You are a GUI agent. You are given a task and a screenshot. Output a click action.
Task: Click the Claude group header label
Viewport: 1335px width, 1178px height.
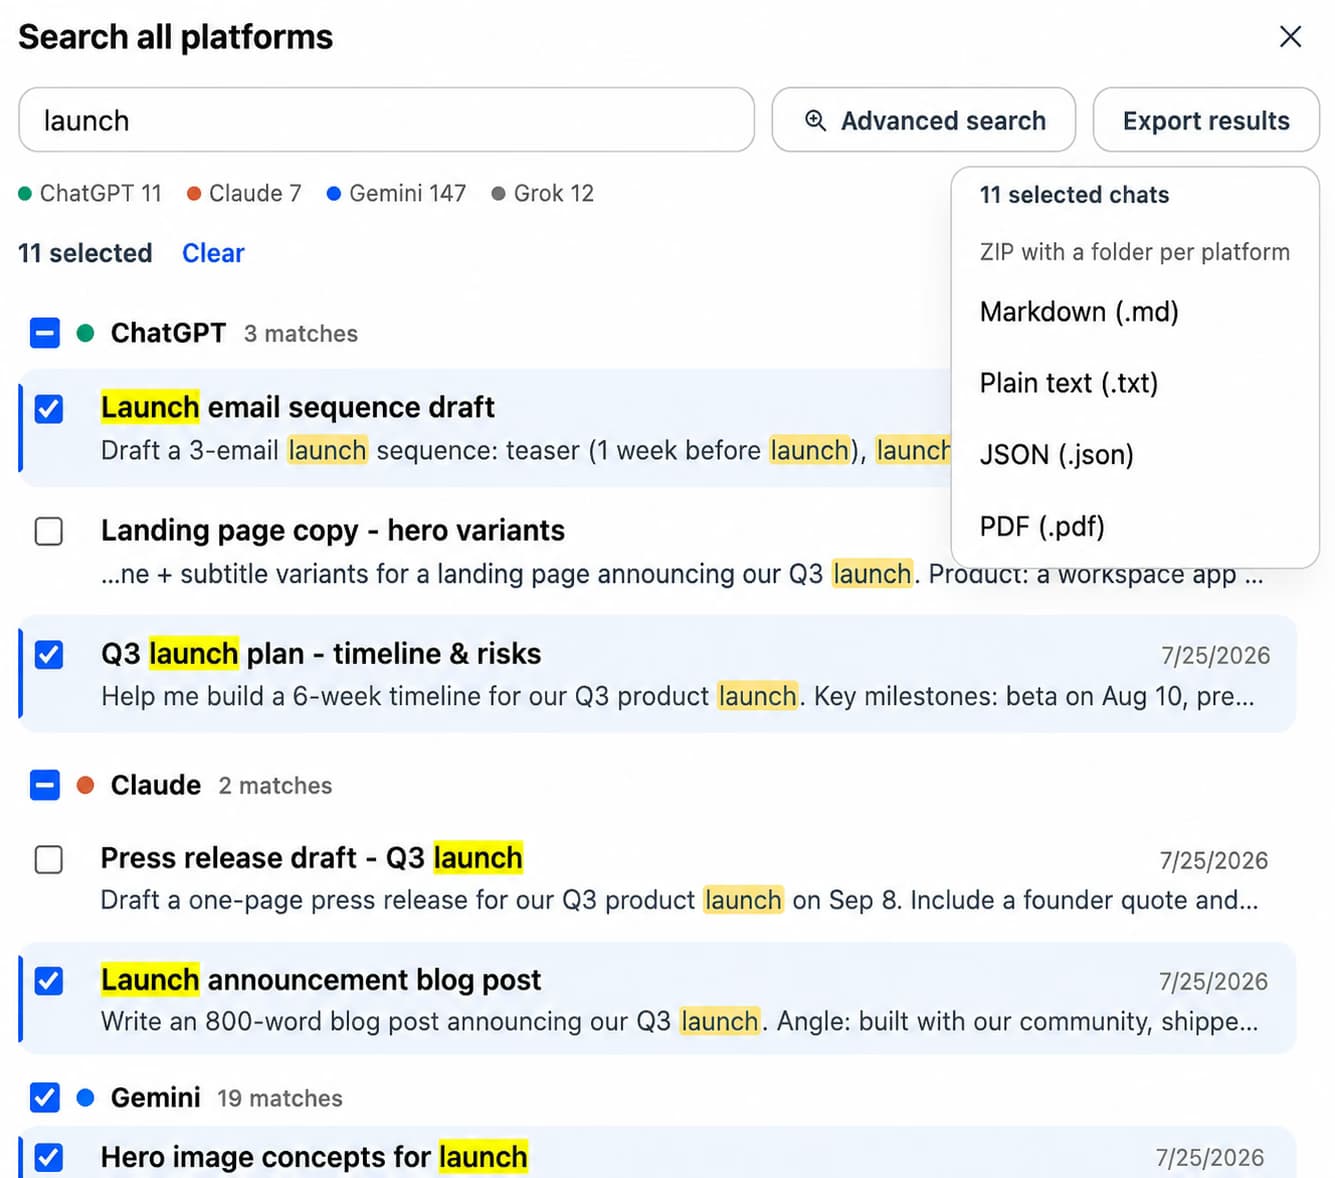coord(156,785)
